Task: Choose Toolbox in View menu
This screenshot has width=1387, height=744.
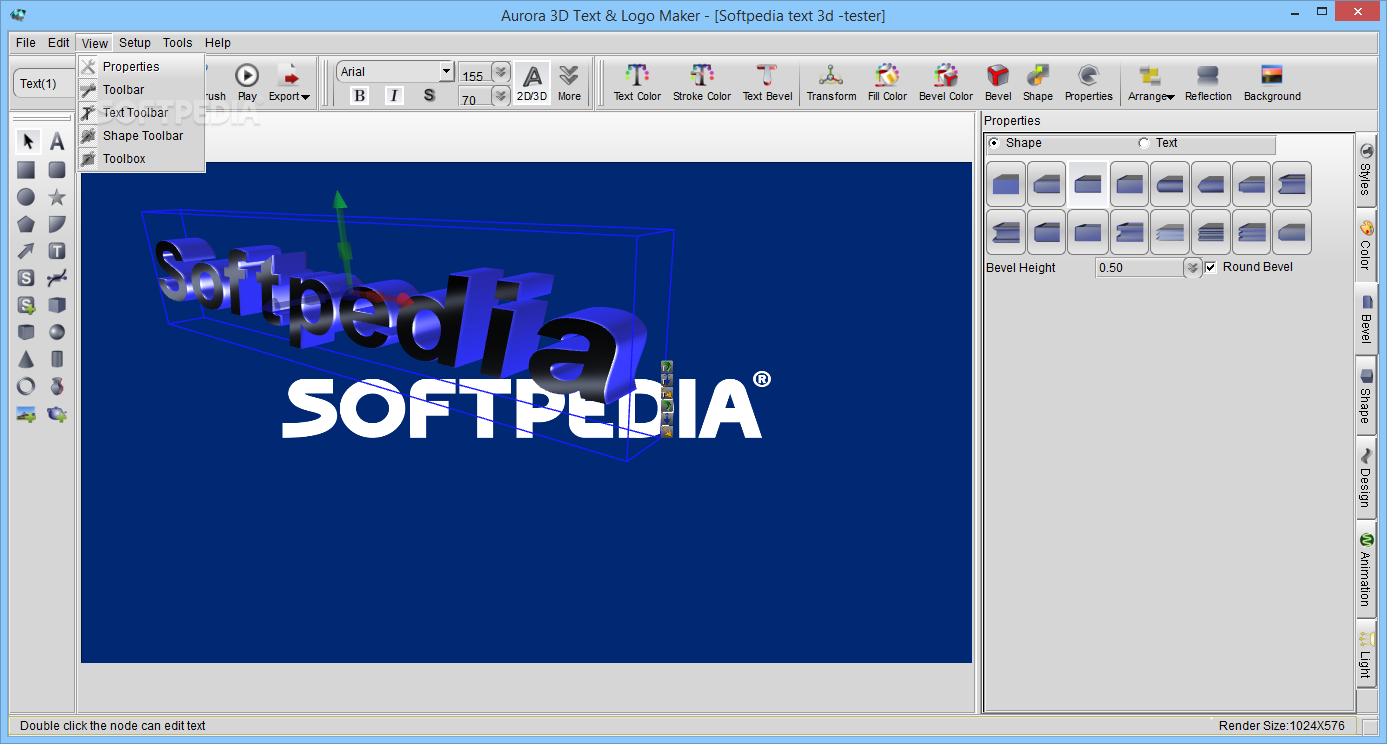Action: [141, 159]
